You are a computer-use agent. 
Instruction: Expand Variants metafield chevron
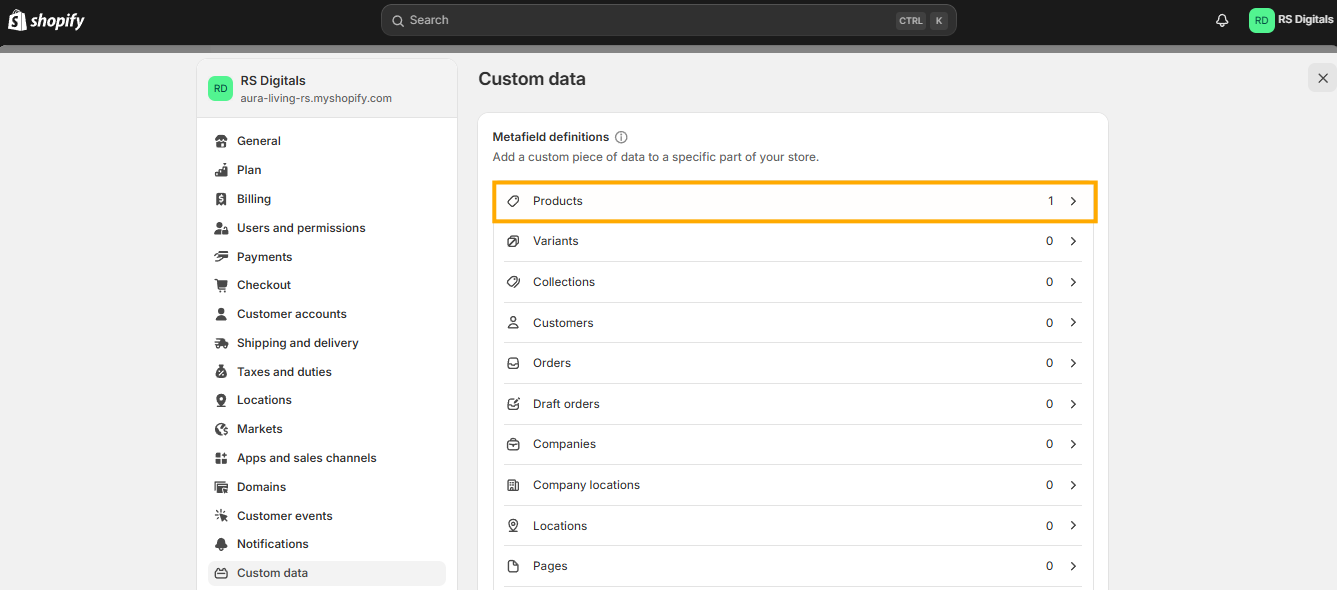click(1073, 241)
